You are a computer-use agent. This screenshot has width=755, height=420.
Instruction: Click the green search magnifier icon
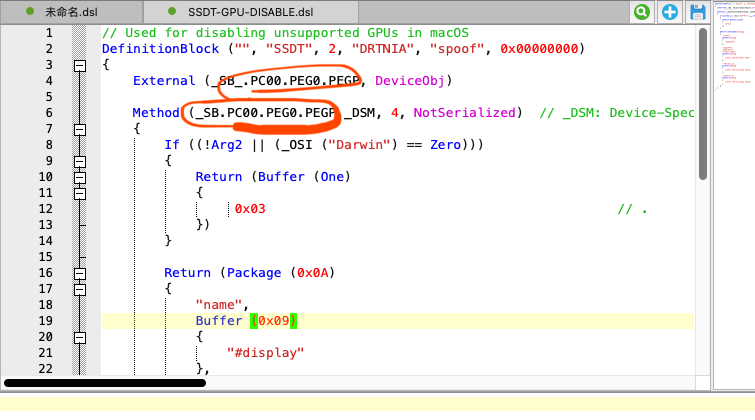[669, 12]
